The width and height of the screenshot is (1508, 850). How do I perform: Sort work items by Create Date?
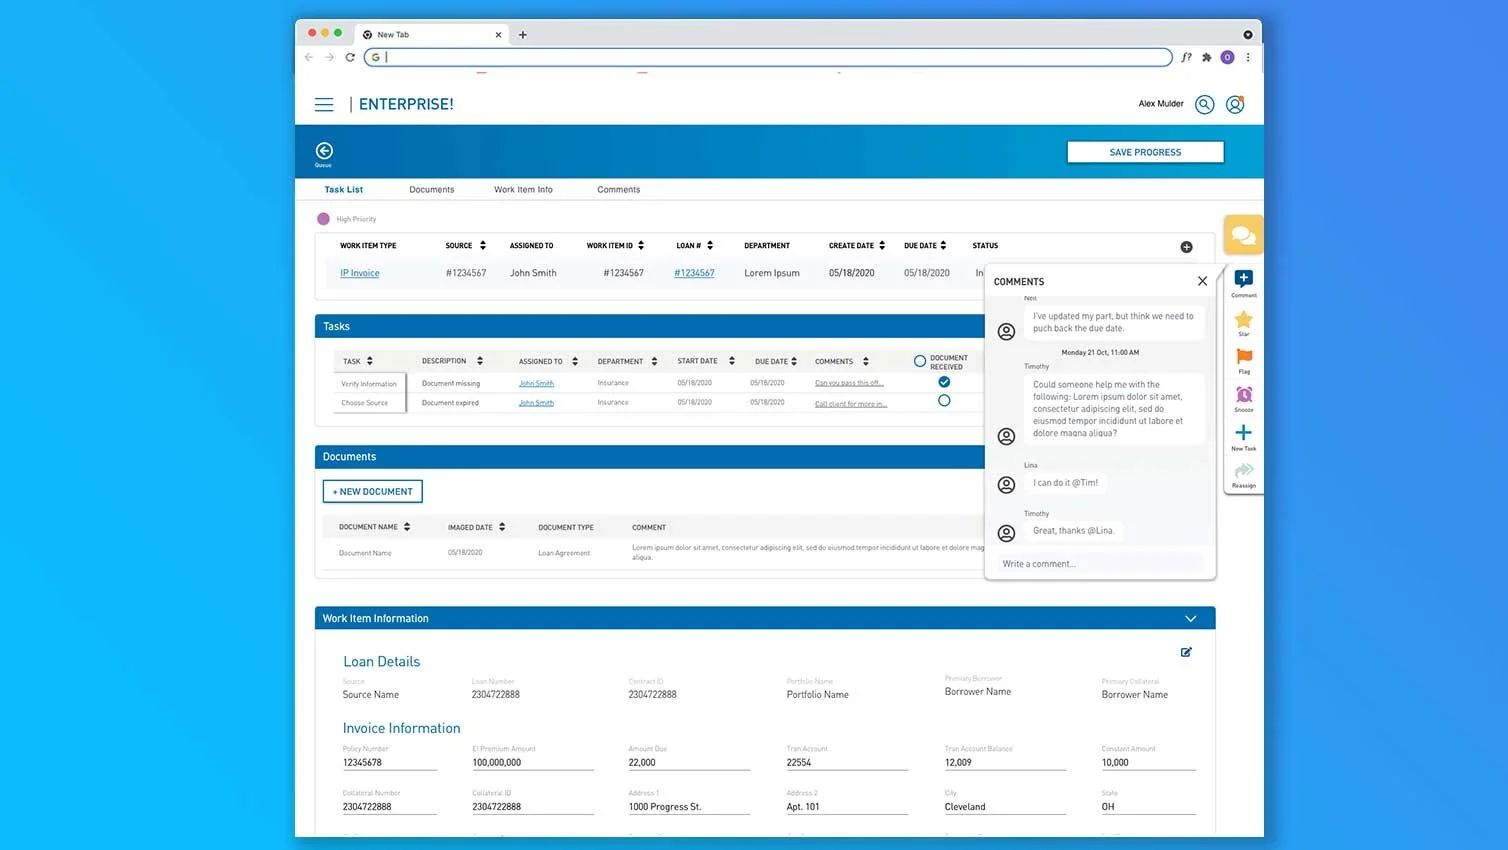pyautogui.click(x=882, y=245)
